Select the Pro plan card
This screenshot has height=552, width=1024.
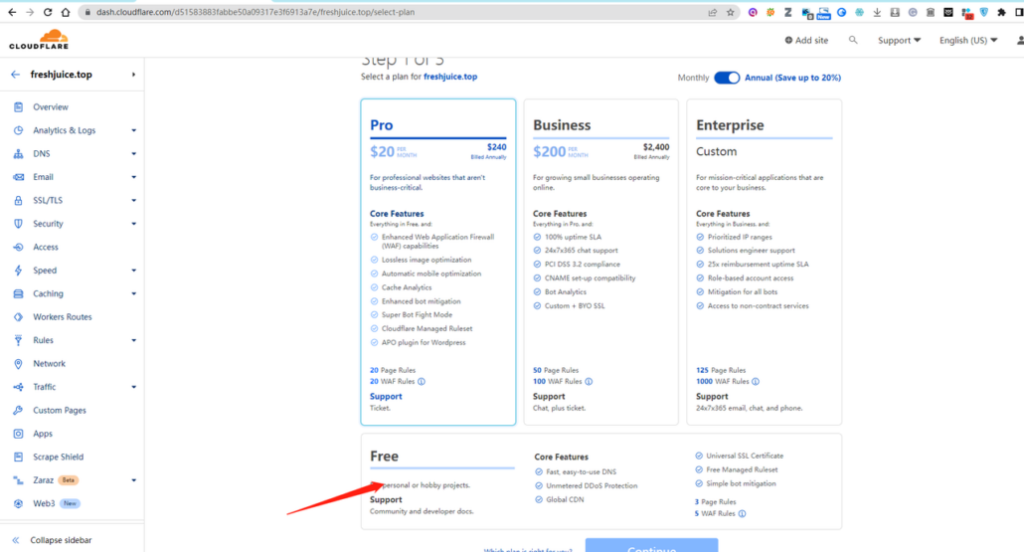pyautogui.click(x=438, y=262)
